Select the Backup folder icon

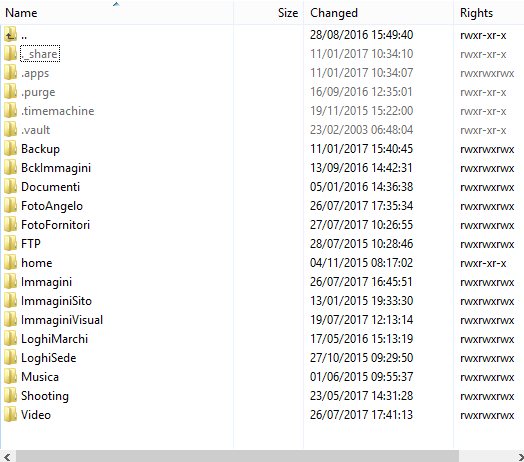10,148
